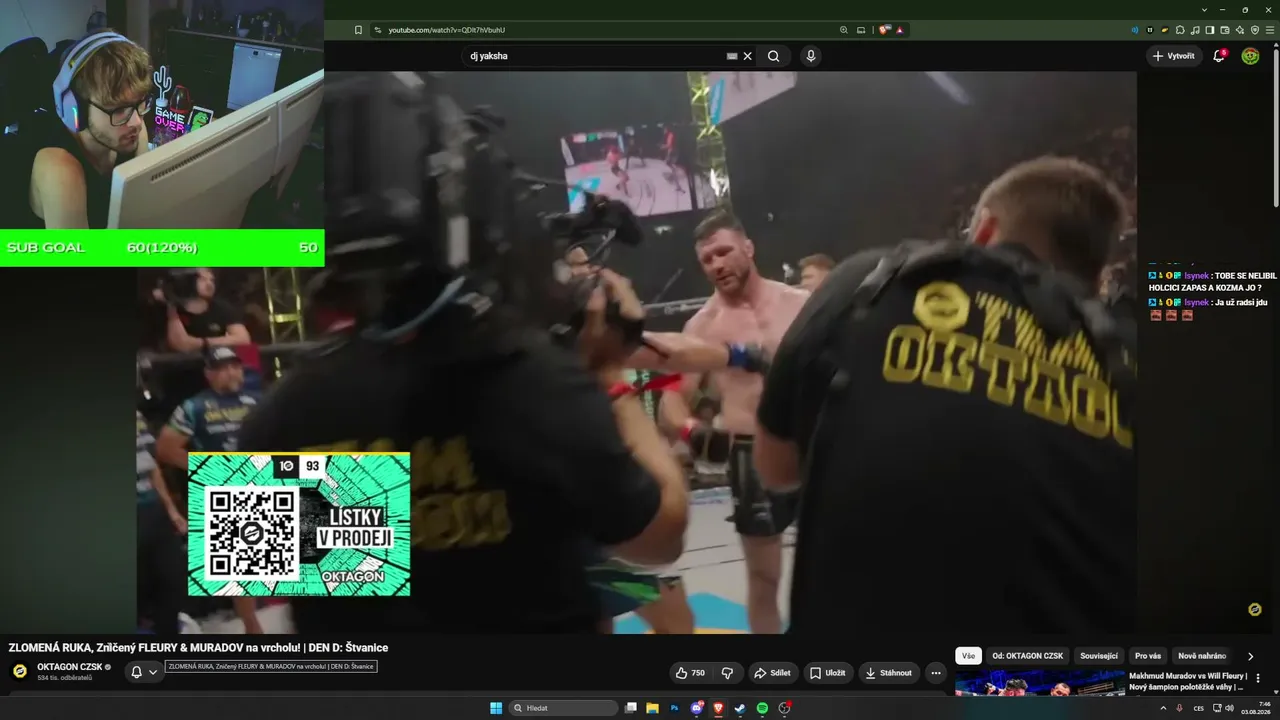This screenshot has width=1280, height=720.
Task: Click the Stáhnout download button
Action: [x=889, y=673]
